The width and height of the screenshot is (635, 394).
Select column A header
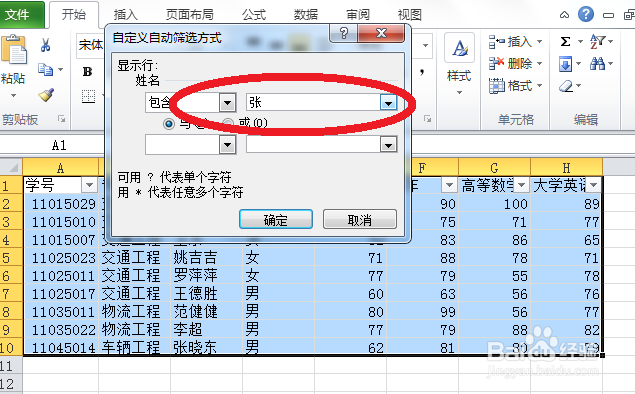(x=60, y=167)
